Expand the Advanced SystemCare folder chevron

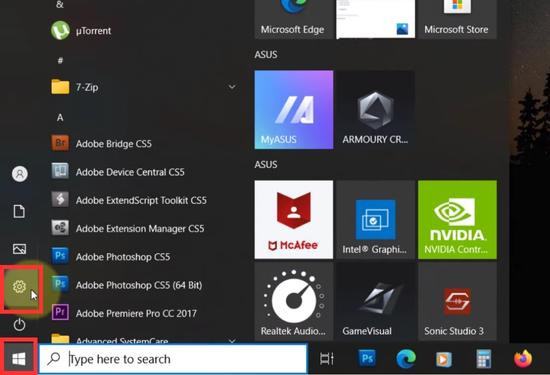(x=232, y=340)
